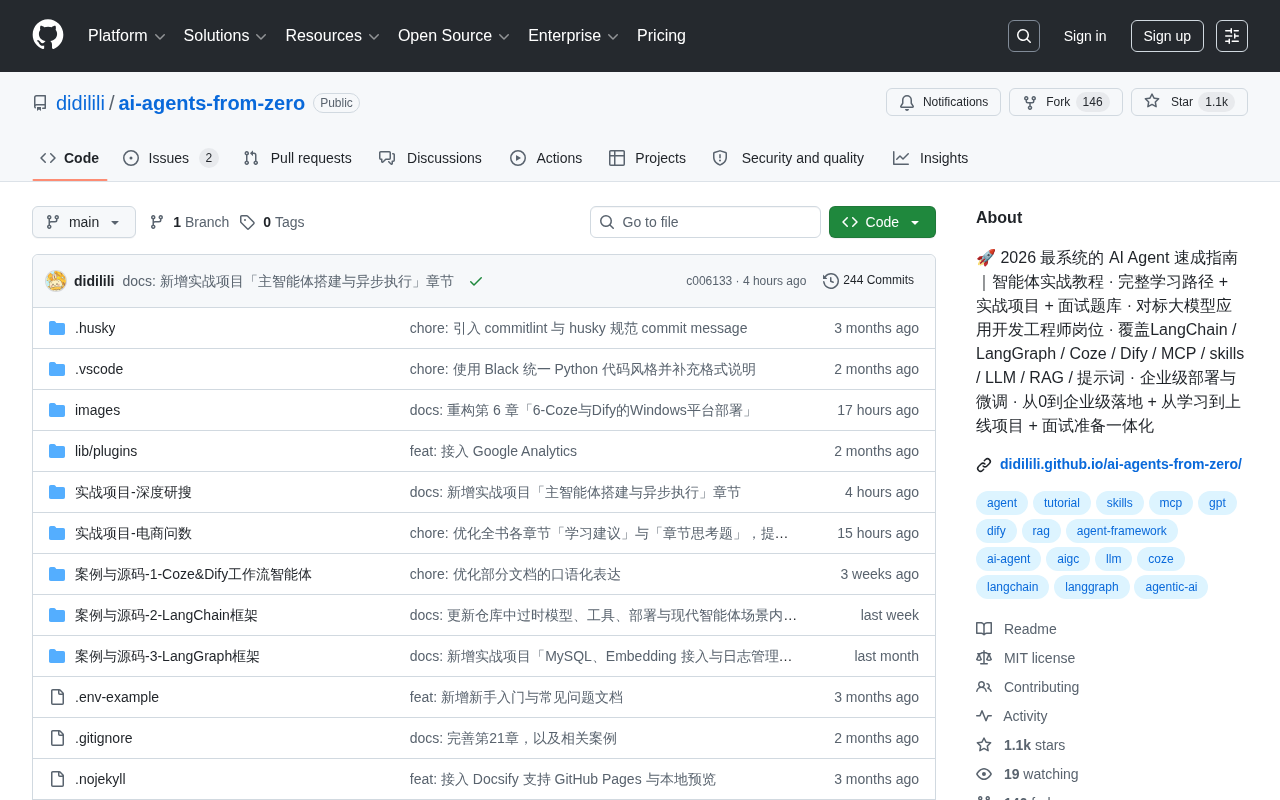Fork the repository button
Screen dimensions: 1280x800
(x=1065, y=102)
